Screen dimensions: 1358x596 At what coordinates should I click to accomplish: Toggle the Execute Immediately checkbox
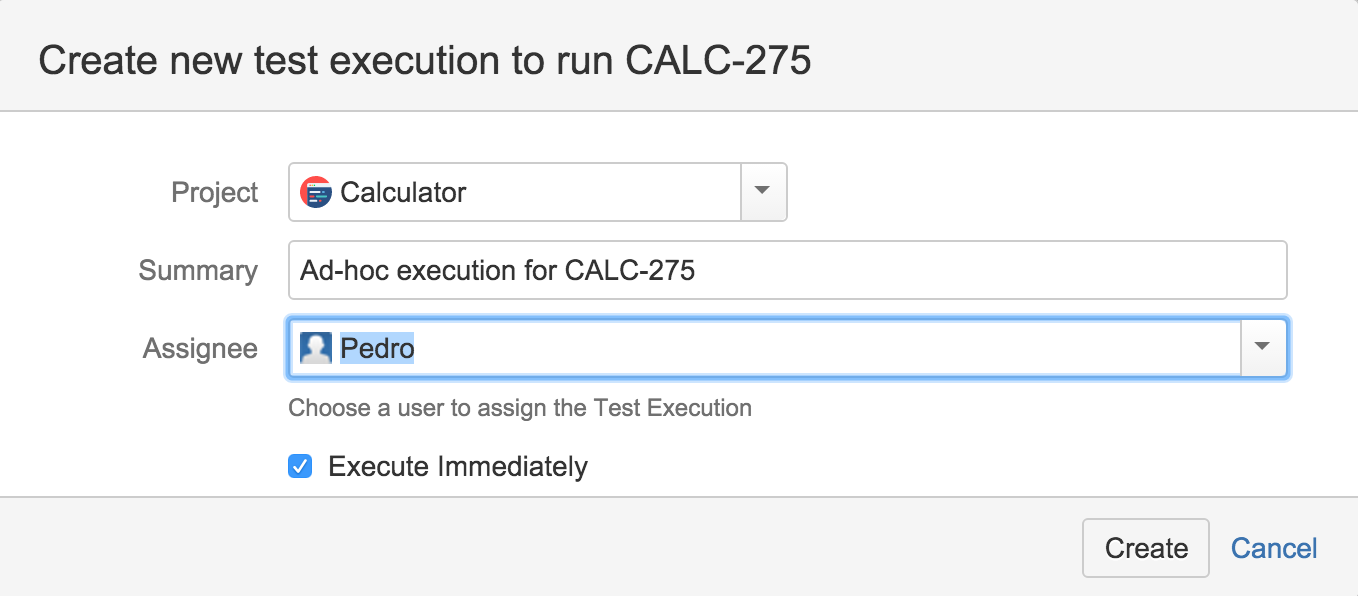pyautogui.click(x=300, y=466)
